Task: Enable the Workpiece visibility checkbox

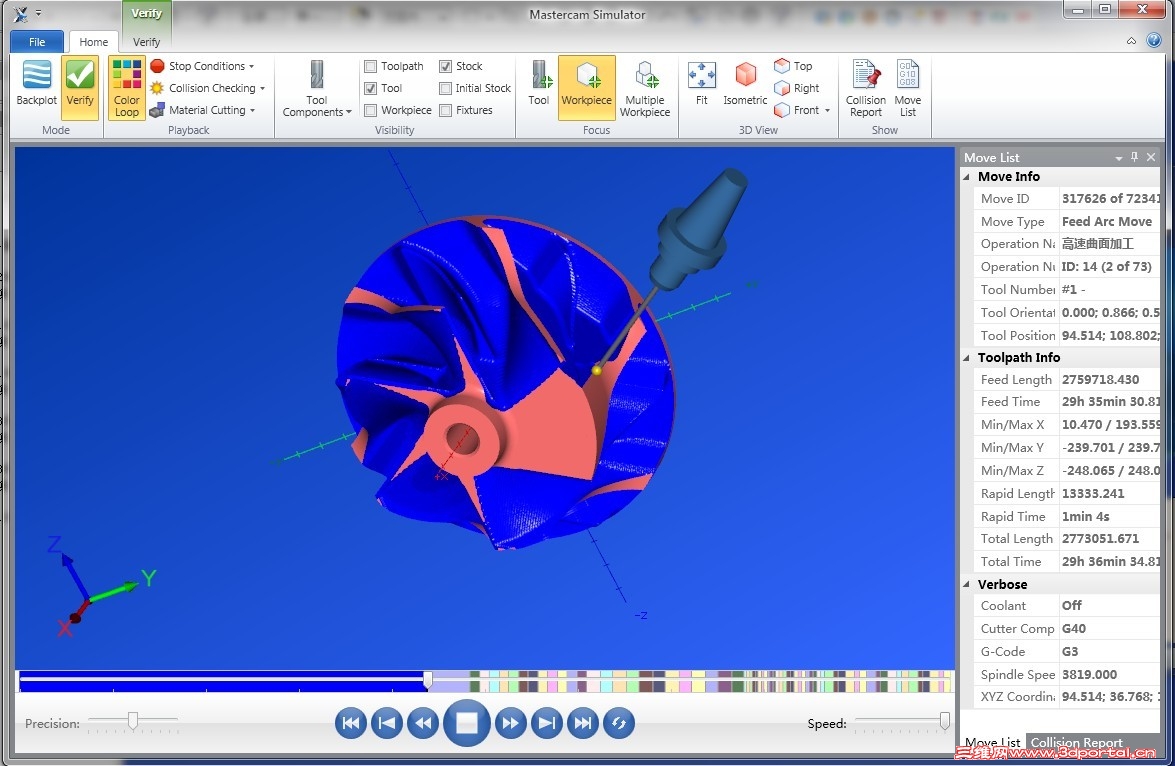Action: (370, 110)
